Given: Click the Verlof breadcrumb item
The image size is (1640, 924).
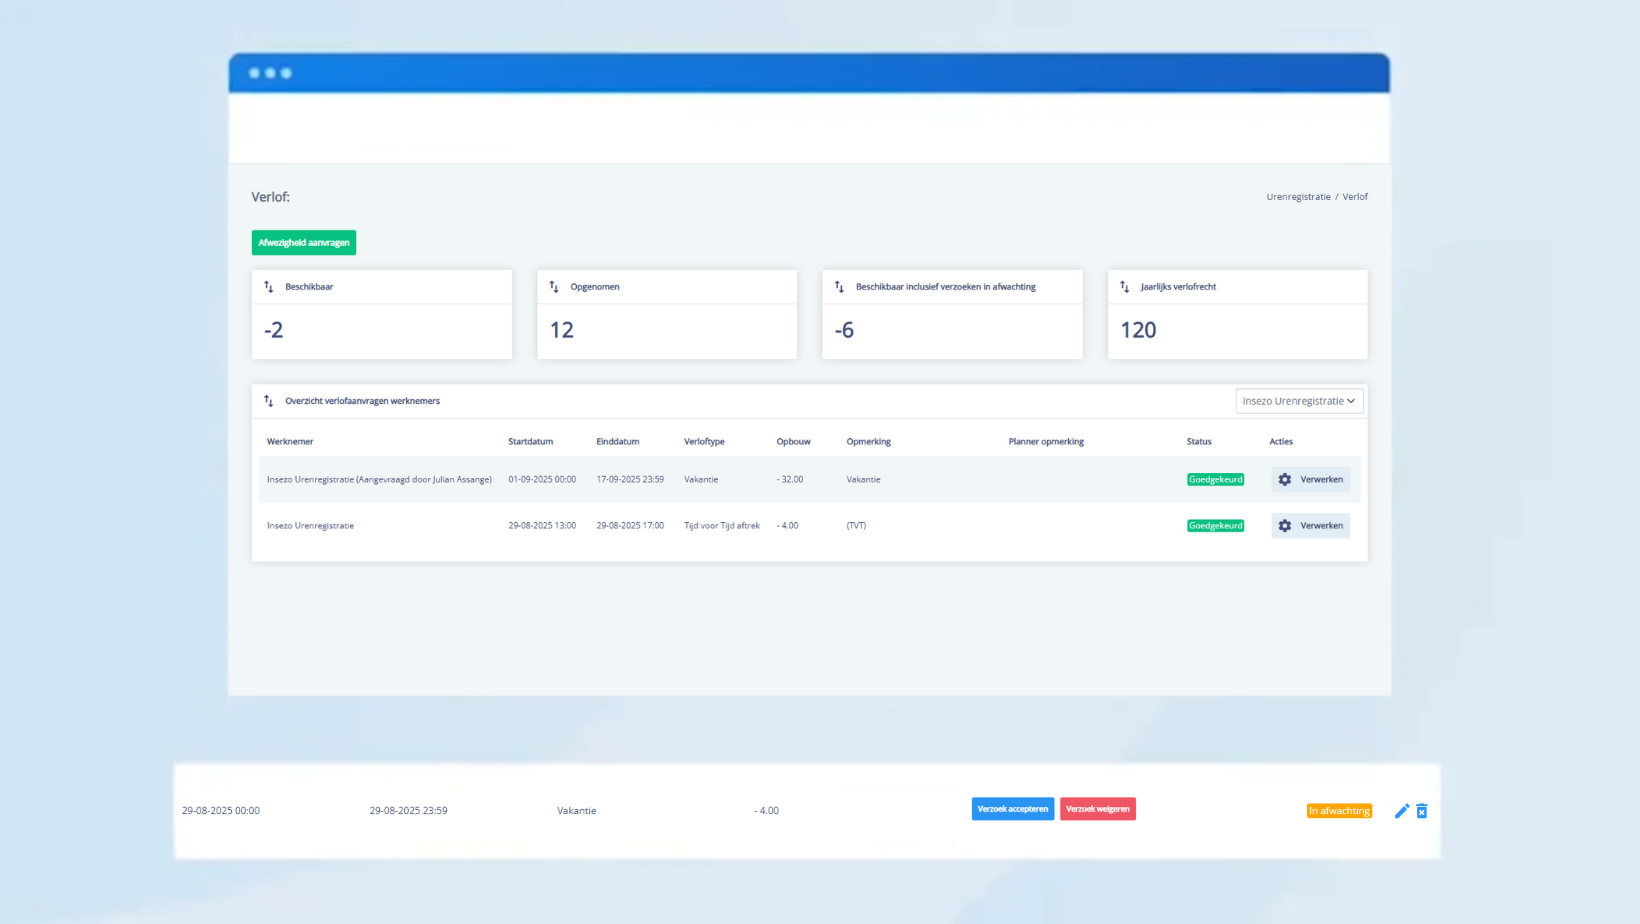Looking at the screenshot, I should [x=1355, y=197].
